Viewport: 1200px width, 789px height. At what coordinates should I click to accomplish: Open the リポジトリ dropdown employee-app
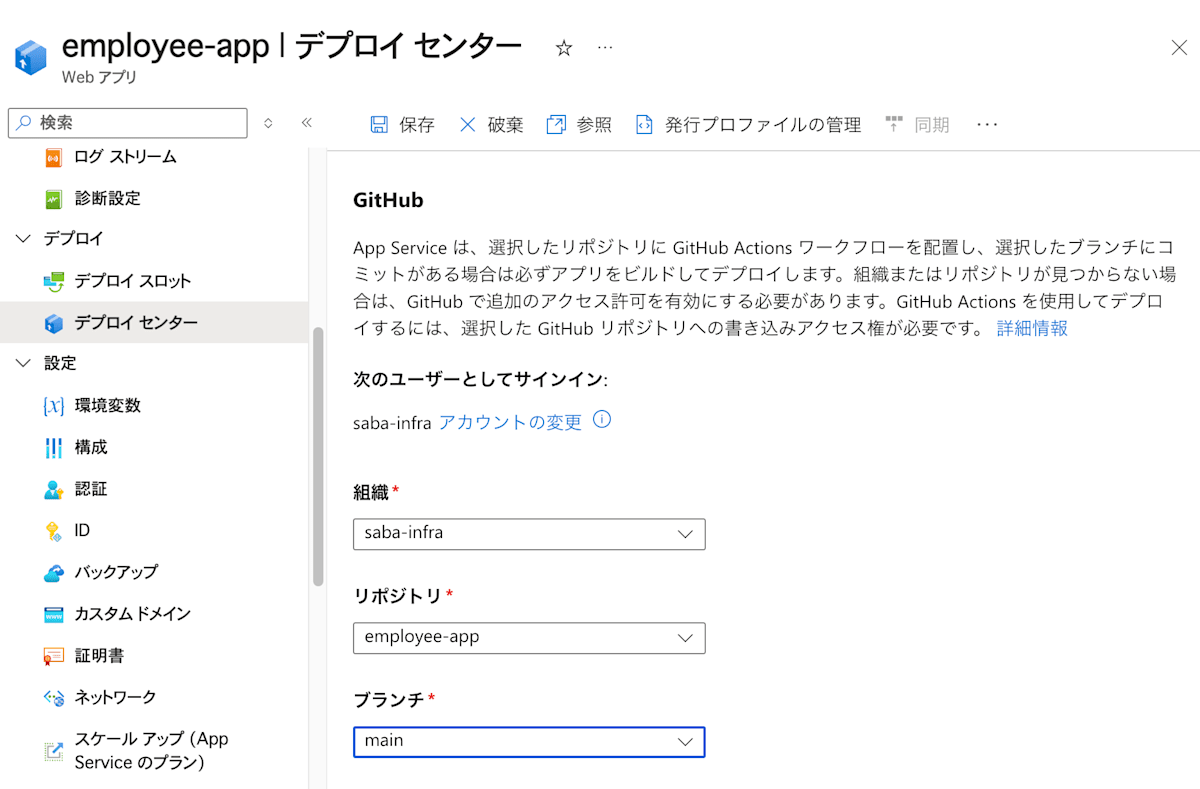coord(529,637)
